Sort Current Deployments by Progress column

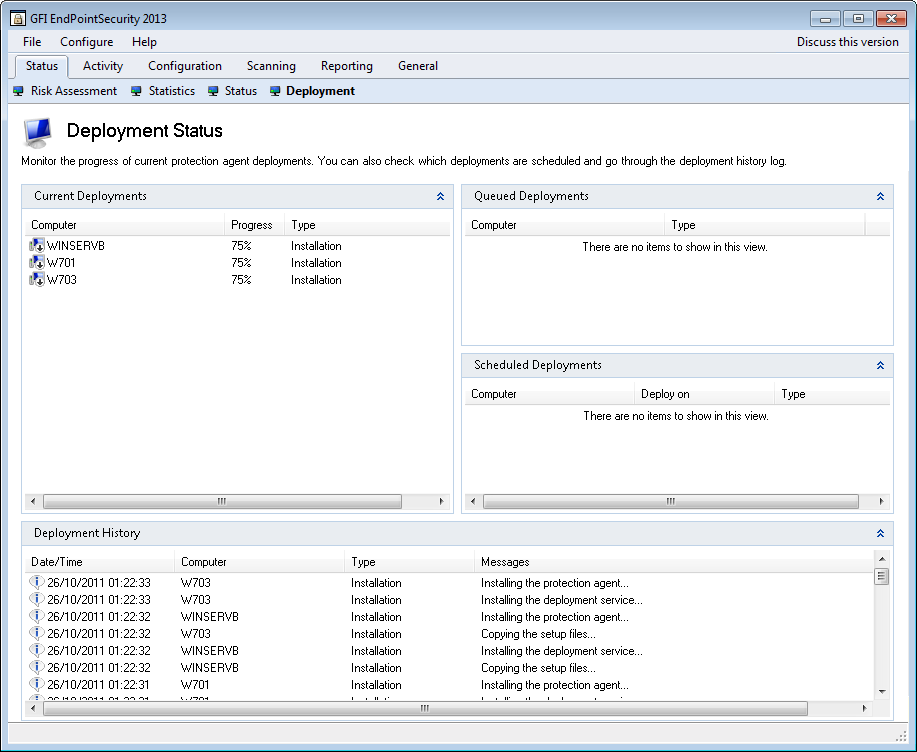pyautogui.click(x=252, y=225)
